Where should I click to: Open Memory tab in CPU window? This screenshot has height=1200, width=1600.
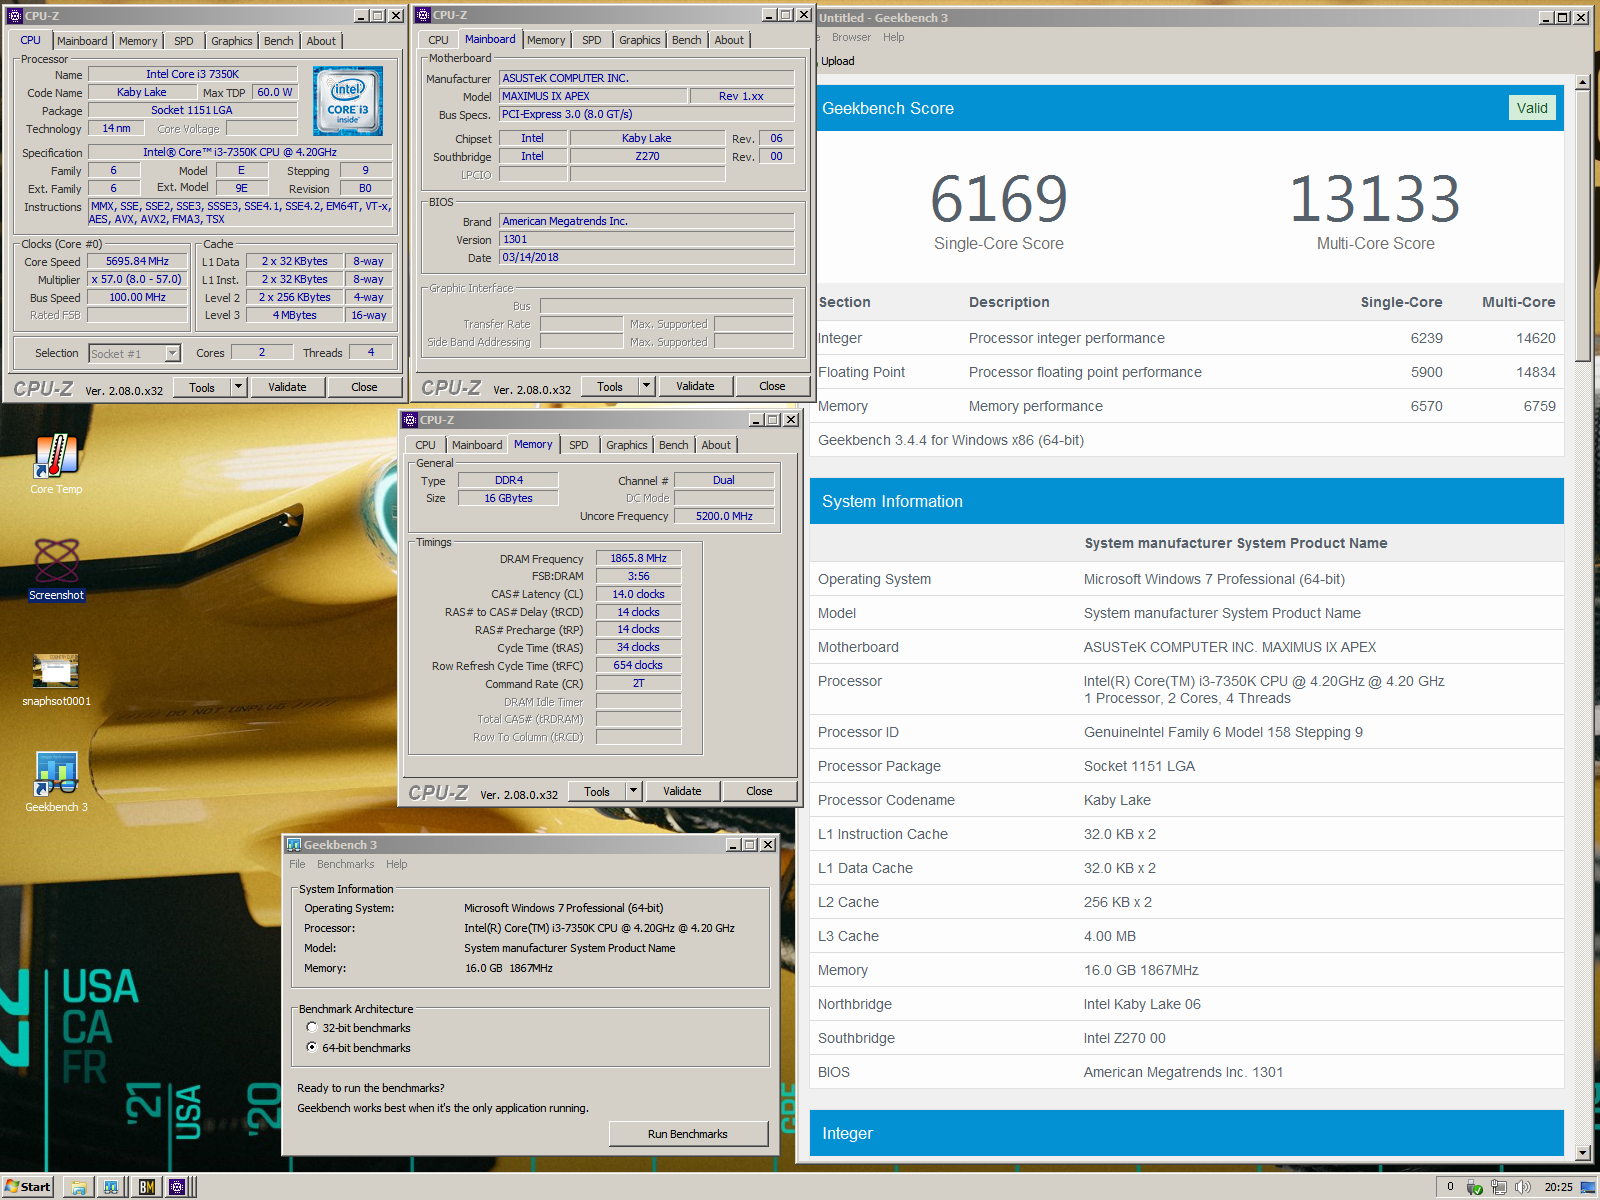pyautogui.click(x=138, y=41)
